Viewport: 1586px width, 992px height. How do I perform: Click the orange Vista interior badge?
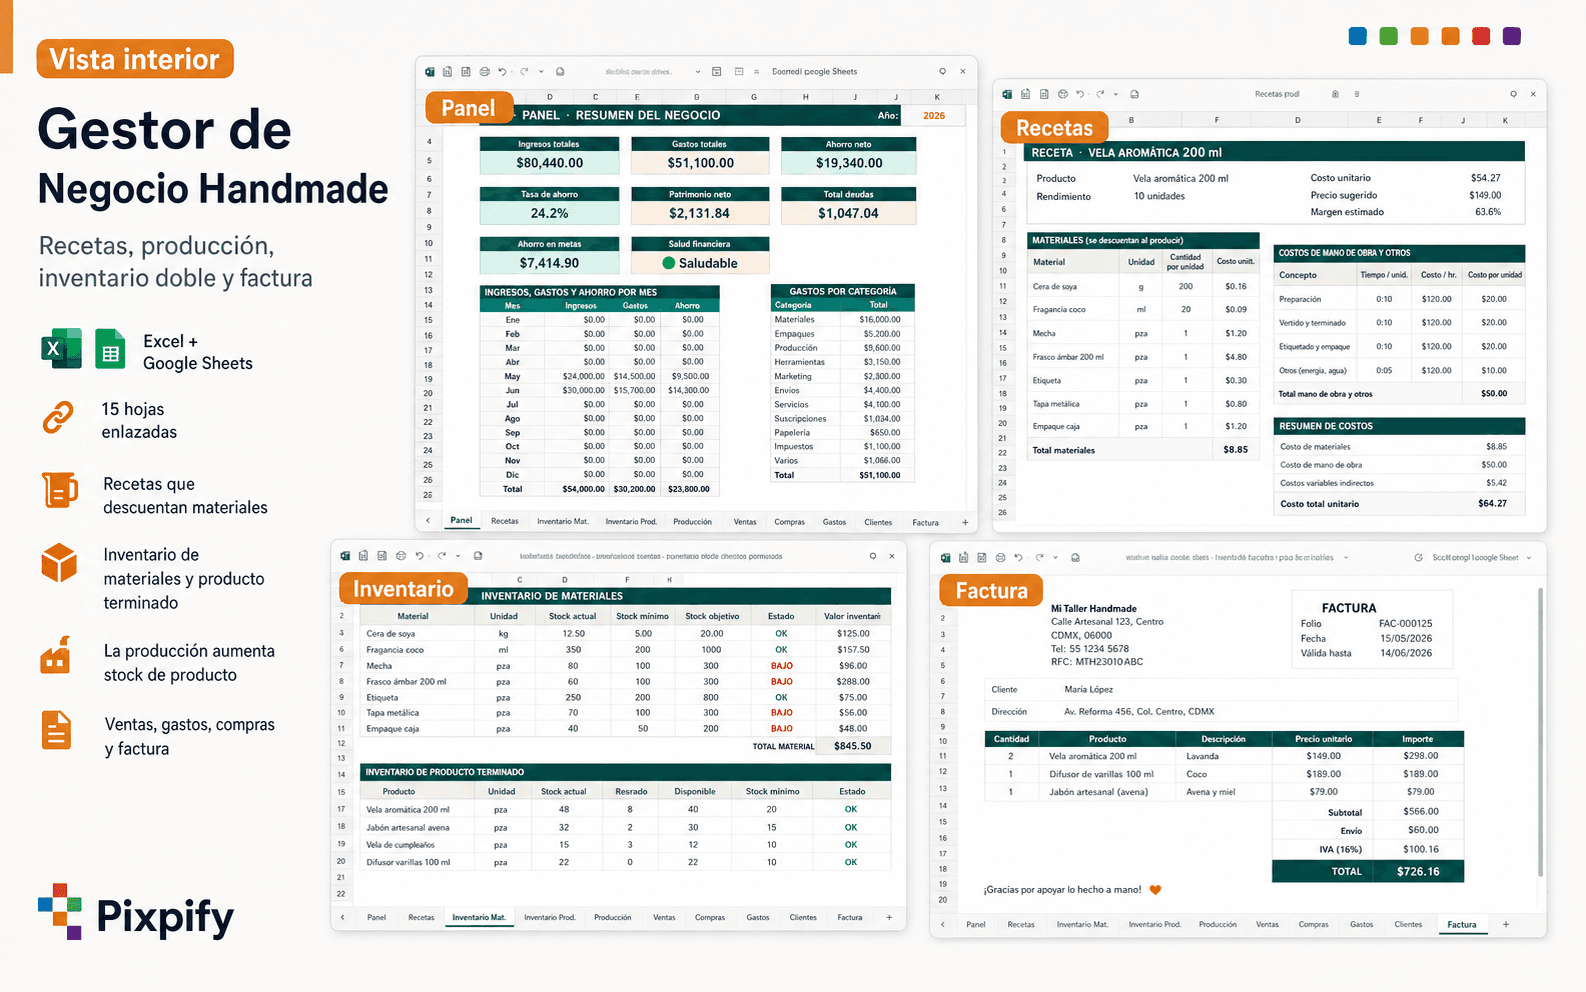(x=135, y=59)
